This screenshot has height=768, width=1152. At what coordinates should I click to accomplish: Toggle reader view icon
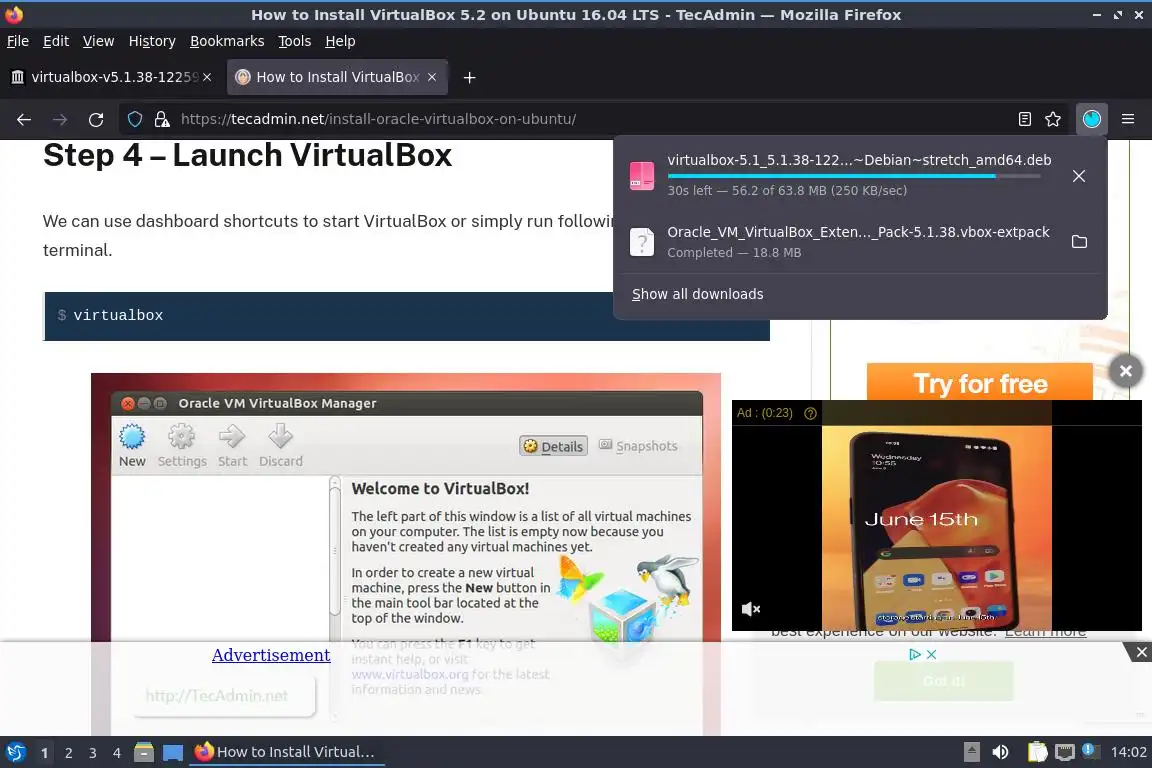(x=1024, y=119)
